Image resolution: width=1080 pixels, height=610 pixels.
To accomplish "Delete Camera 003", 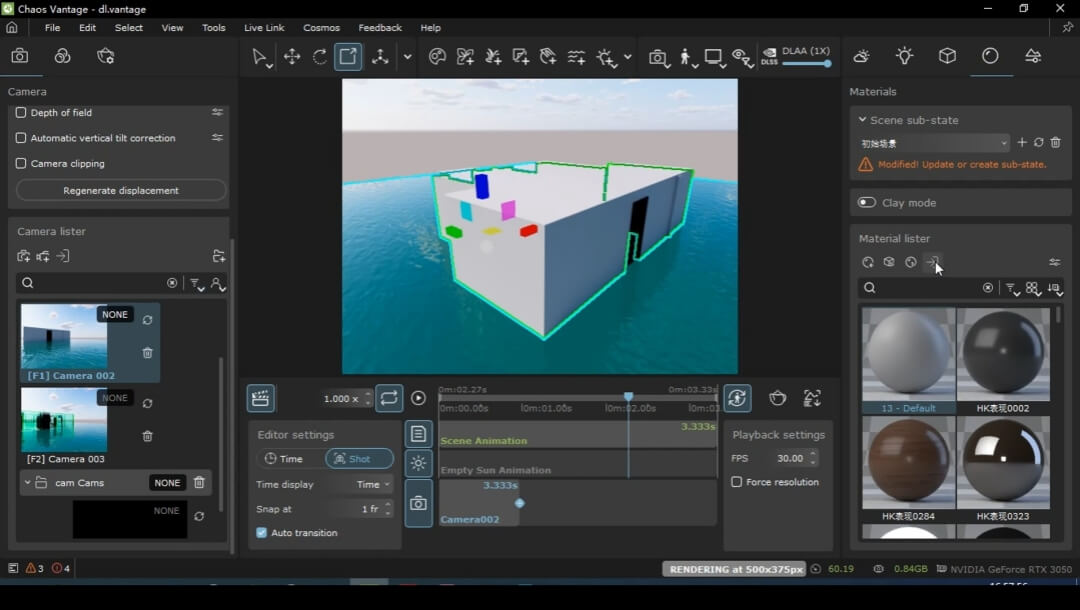I will click(x=147, y=436).
